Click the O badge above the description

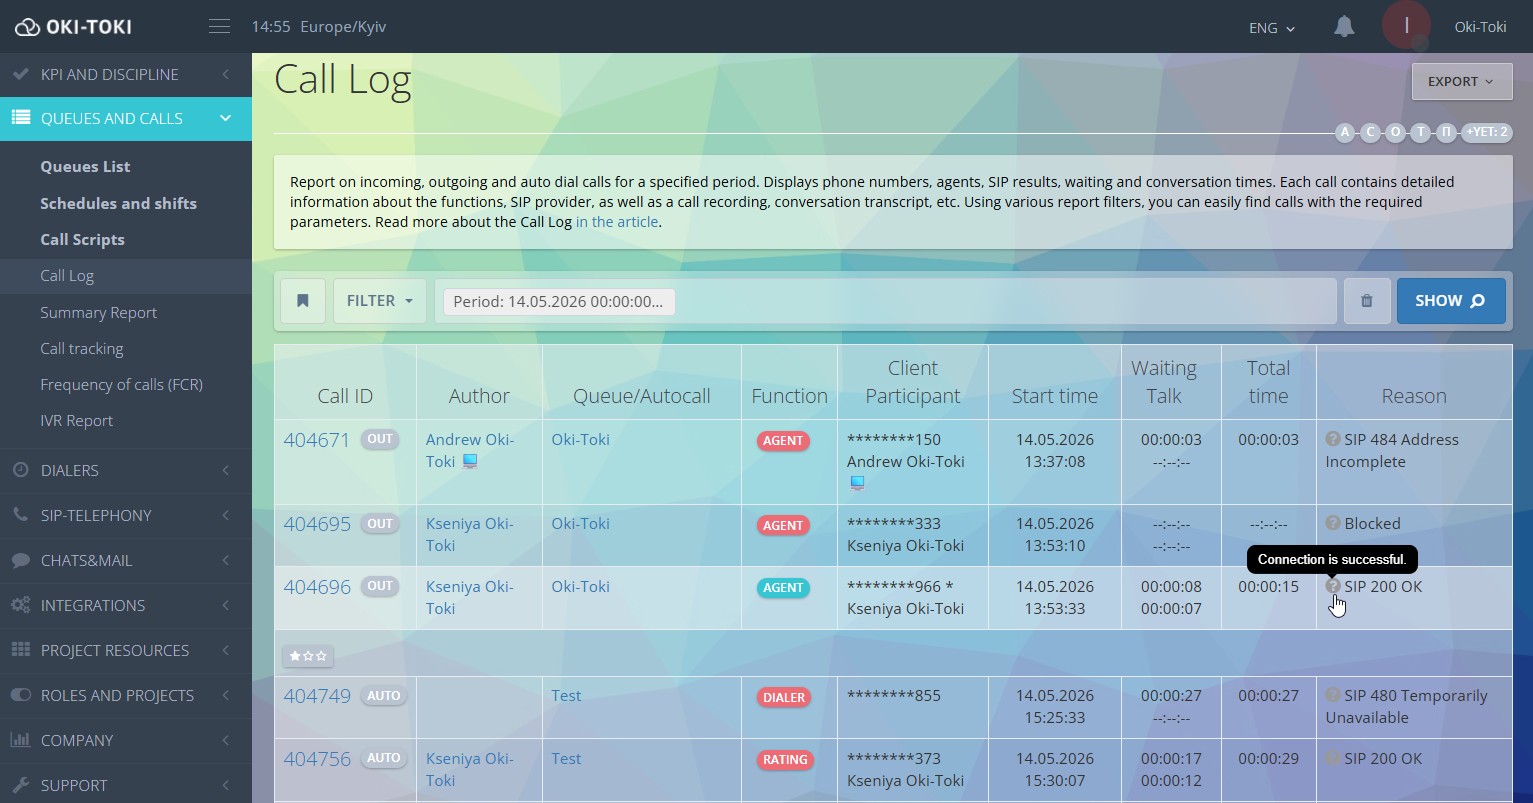click(x=1396, y=132)
